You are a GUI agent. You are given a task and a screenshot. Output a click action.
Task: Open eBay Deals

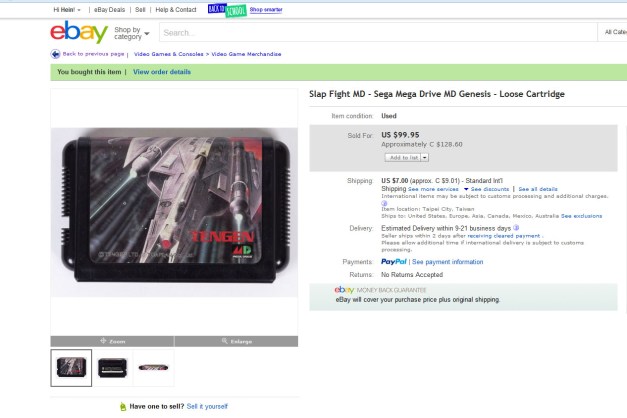(109, 10)
